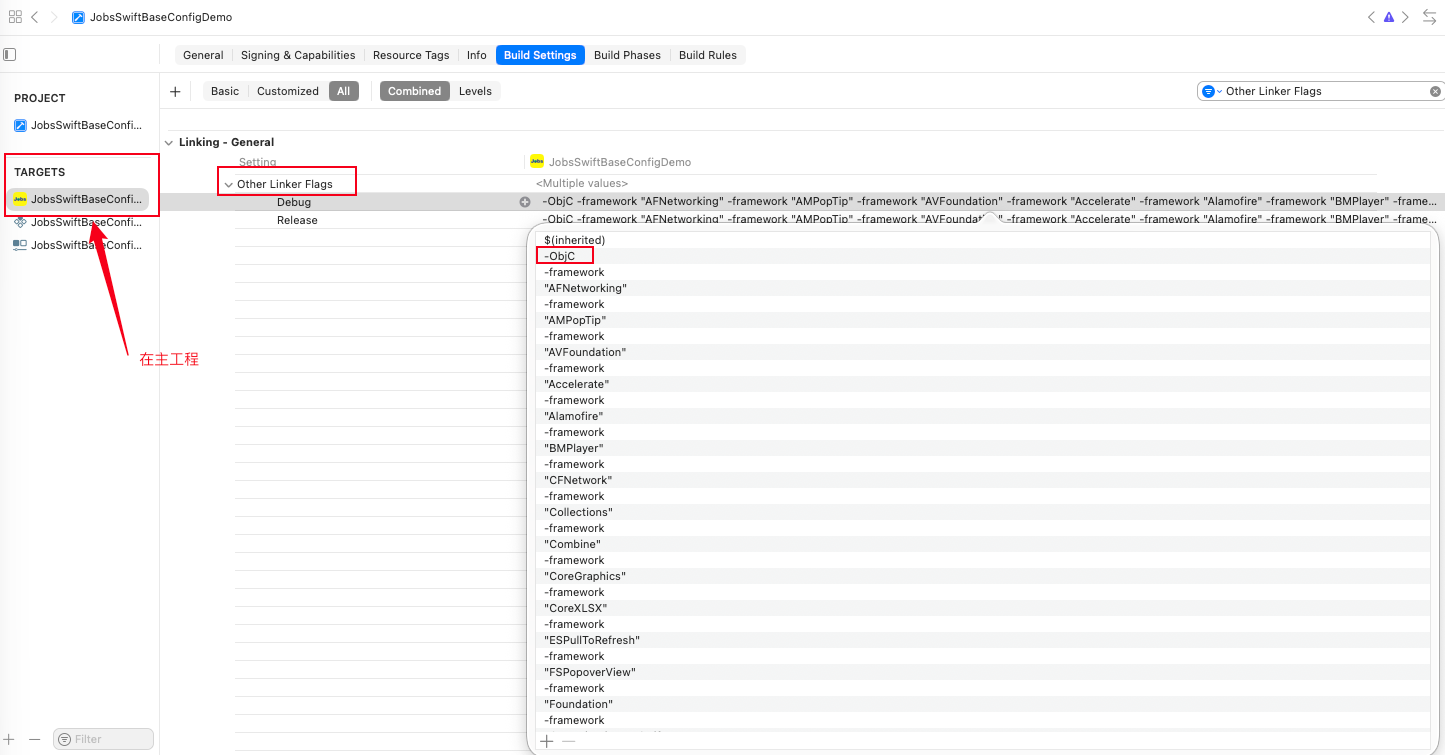
Task: Select the "Foundation" entry
Action: (579, 704)
